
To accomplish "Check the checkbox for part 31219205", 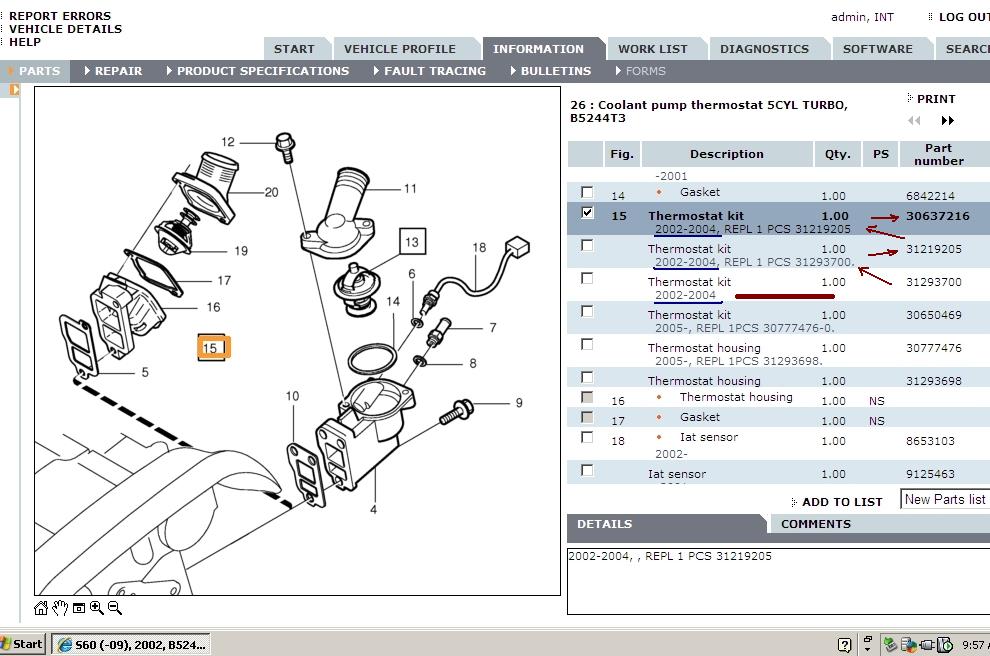I will (587, 245).
